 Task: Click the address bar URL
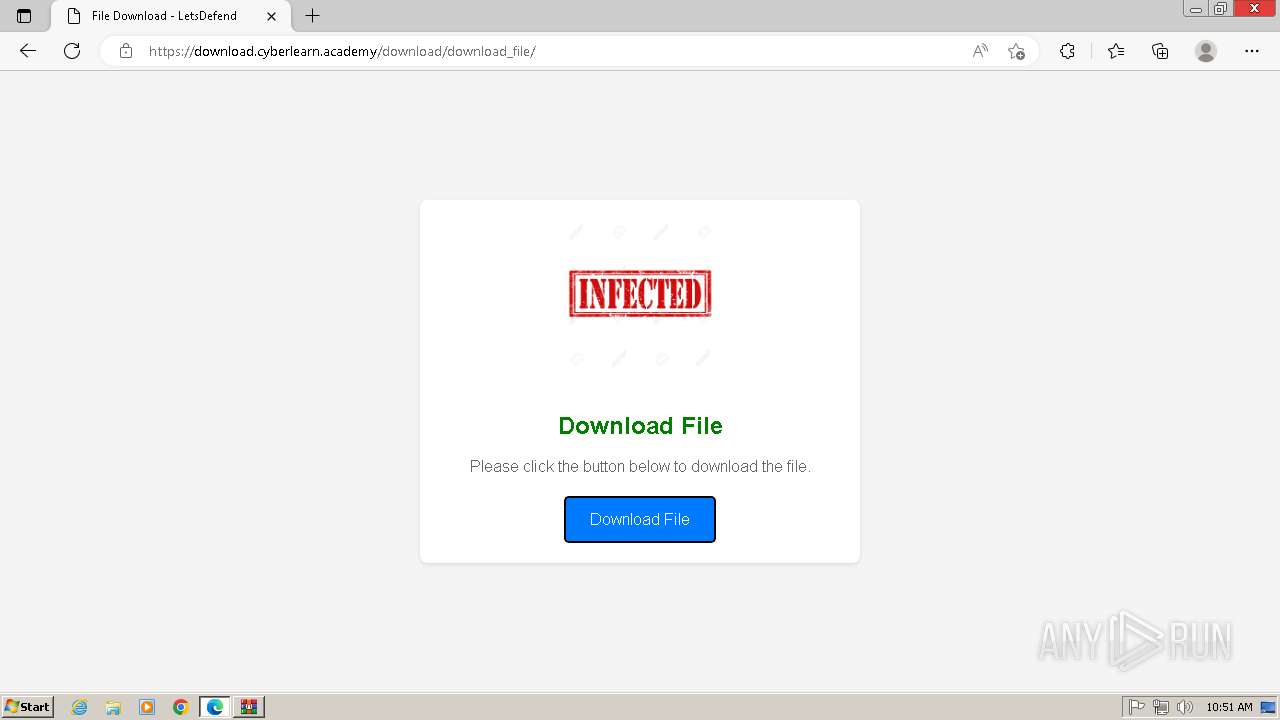342,51
